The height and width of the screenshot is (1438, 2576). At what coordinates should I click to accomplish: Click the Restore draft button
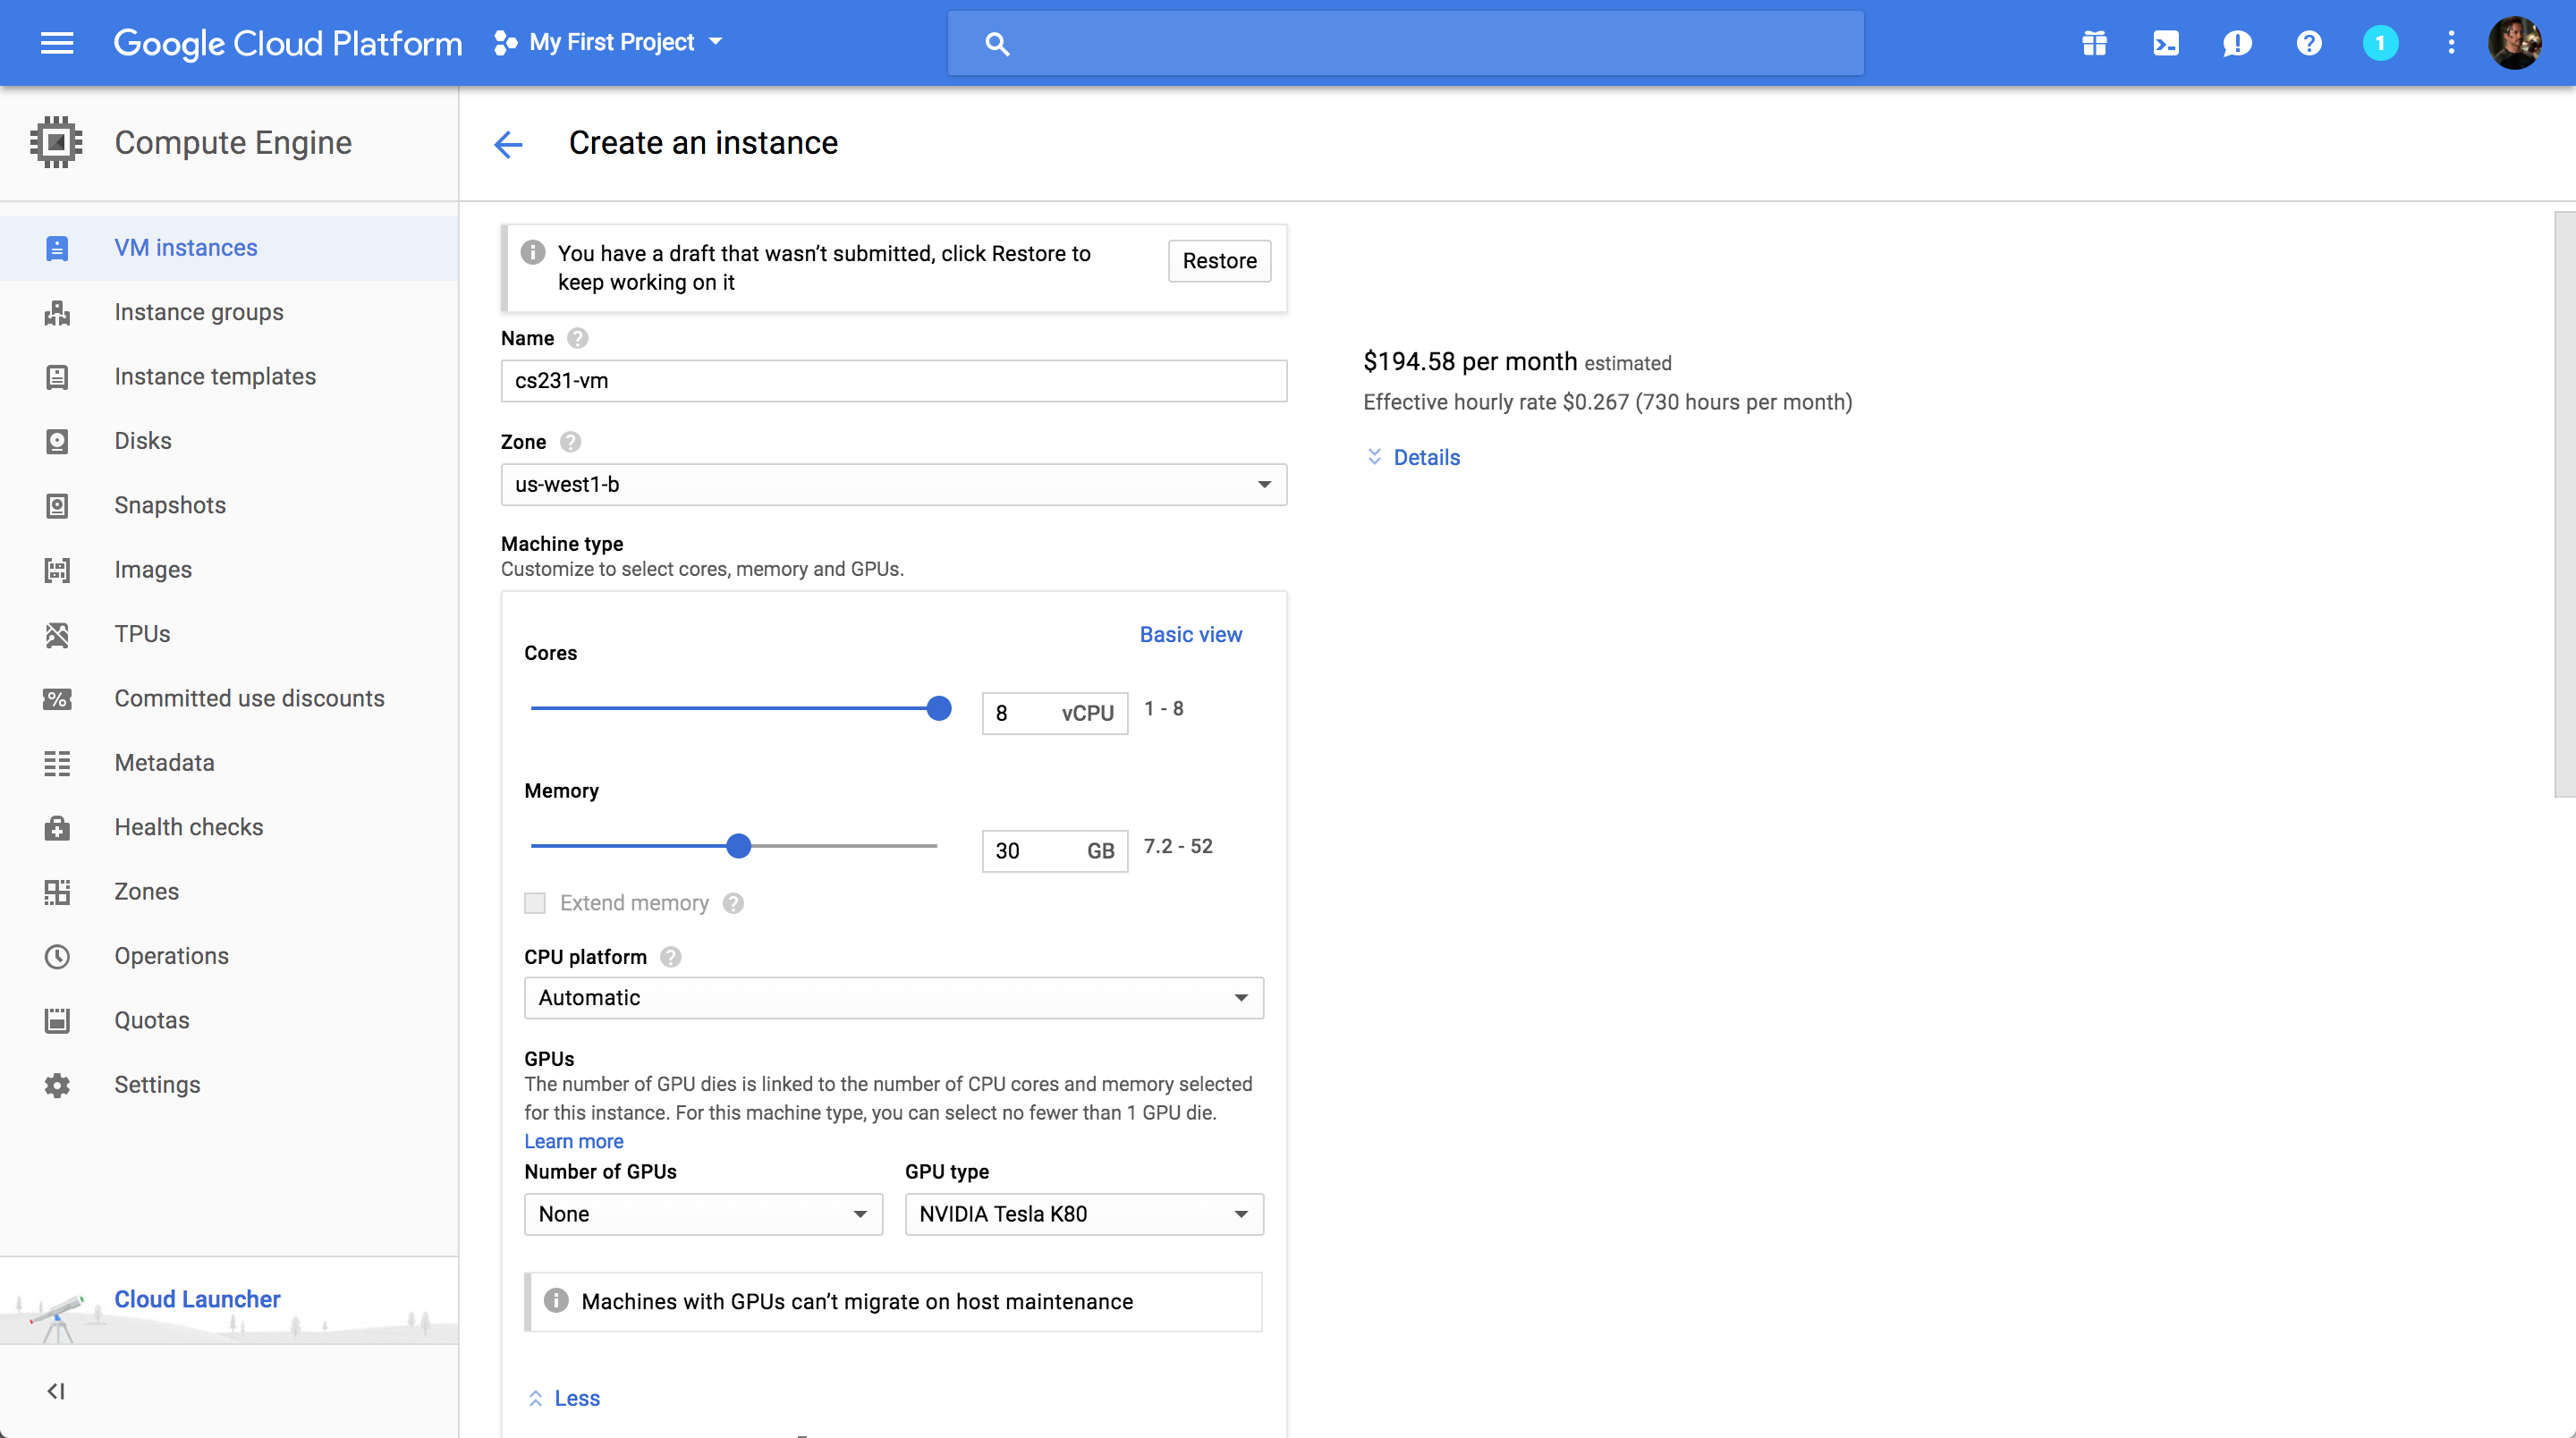pyautogui.click(x=1219, y=261)
